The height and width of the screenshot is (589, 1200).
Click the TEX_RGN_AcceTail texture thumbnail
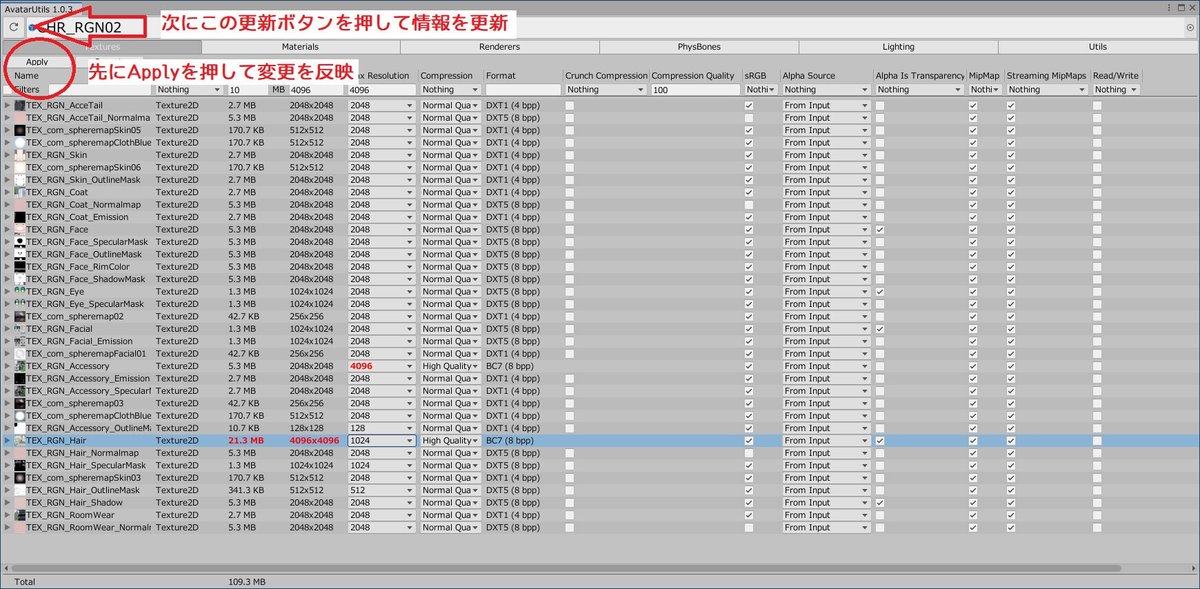click(19, 105)
